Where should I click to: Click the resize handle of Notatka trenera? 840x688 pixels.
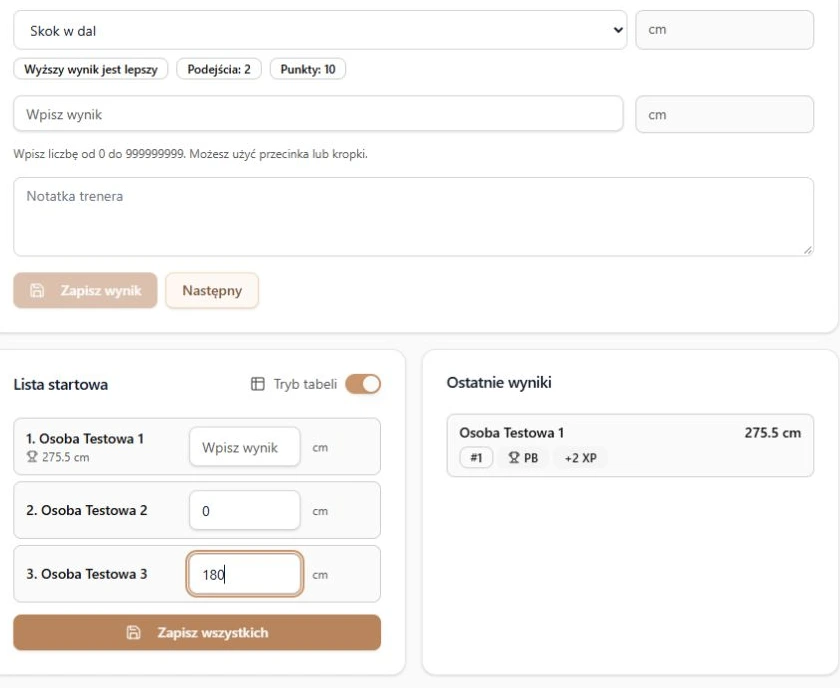coord(808,250)
